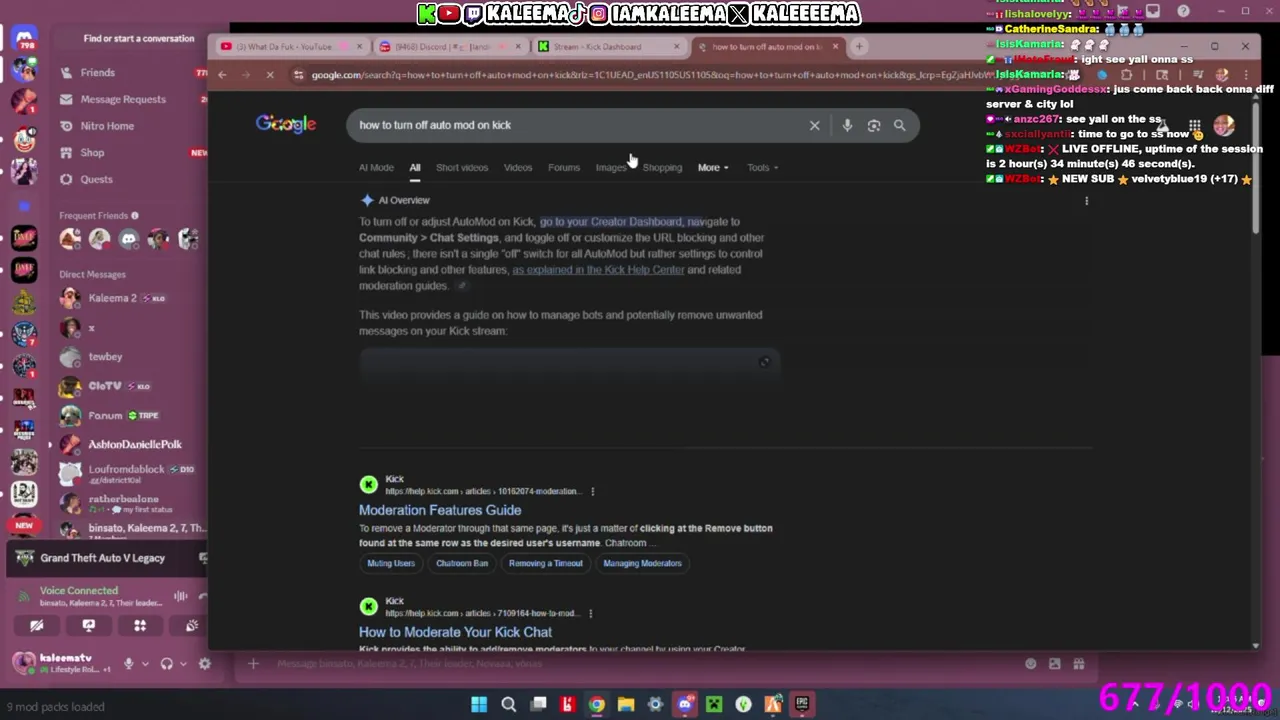Expand More search filters dropdown
The image size is (1280, 720).
tap(712, 167)
